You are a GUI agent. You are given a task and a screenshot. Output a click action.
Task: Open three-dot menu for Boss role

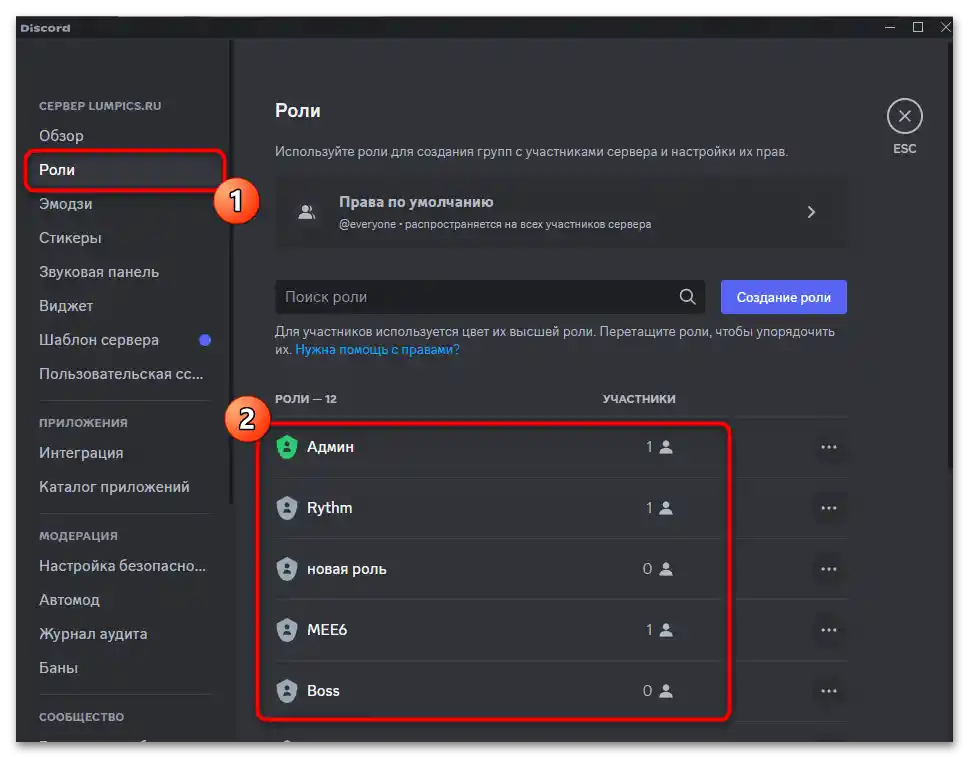click(x=829, y=691)
